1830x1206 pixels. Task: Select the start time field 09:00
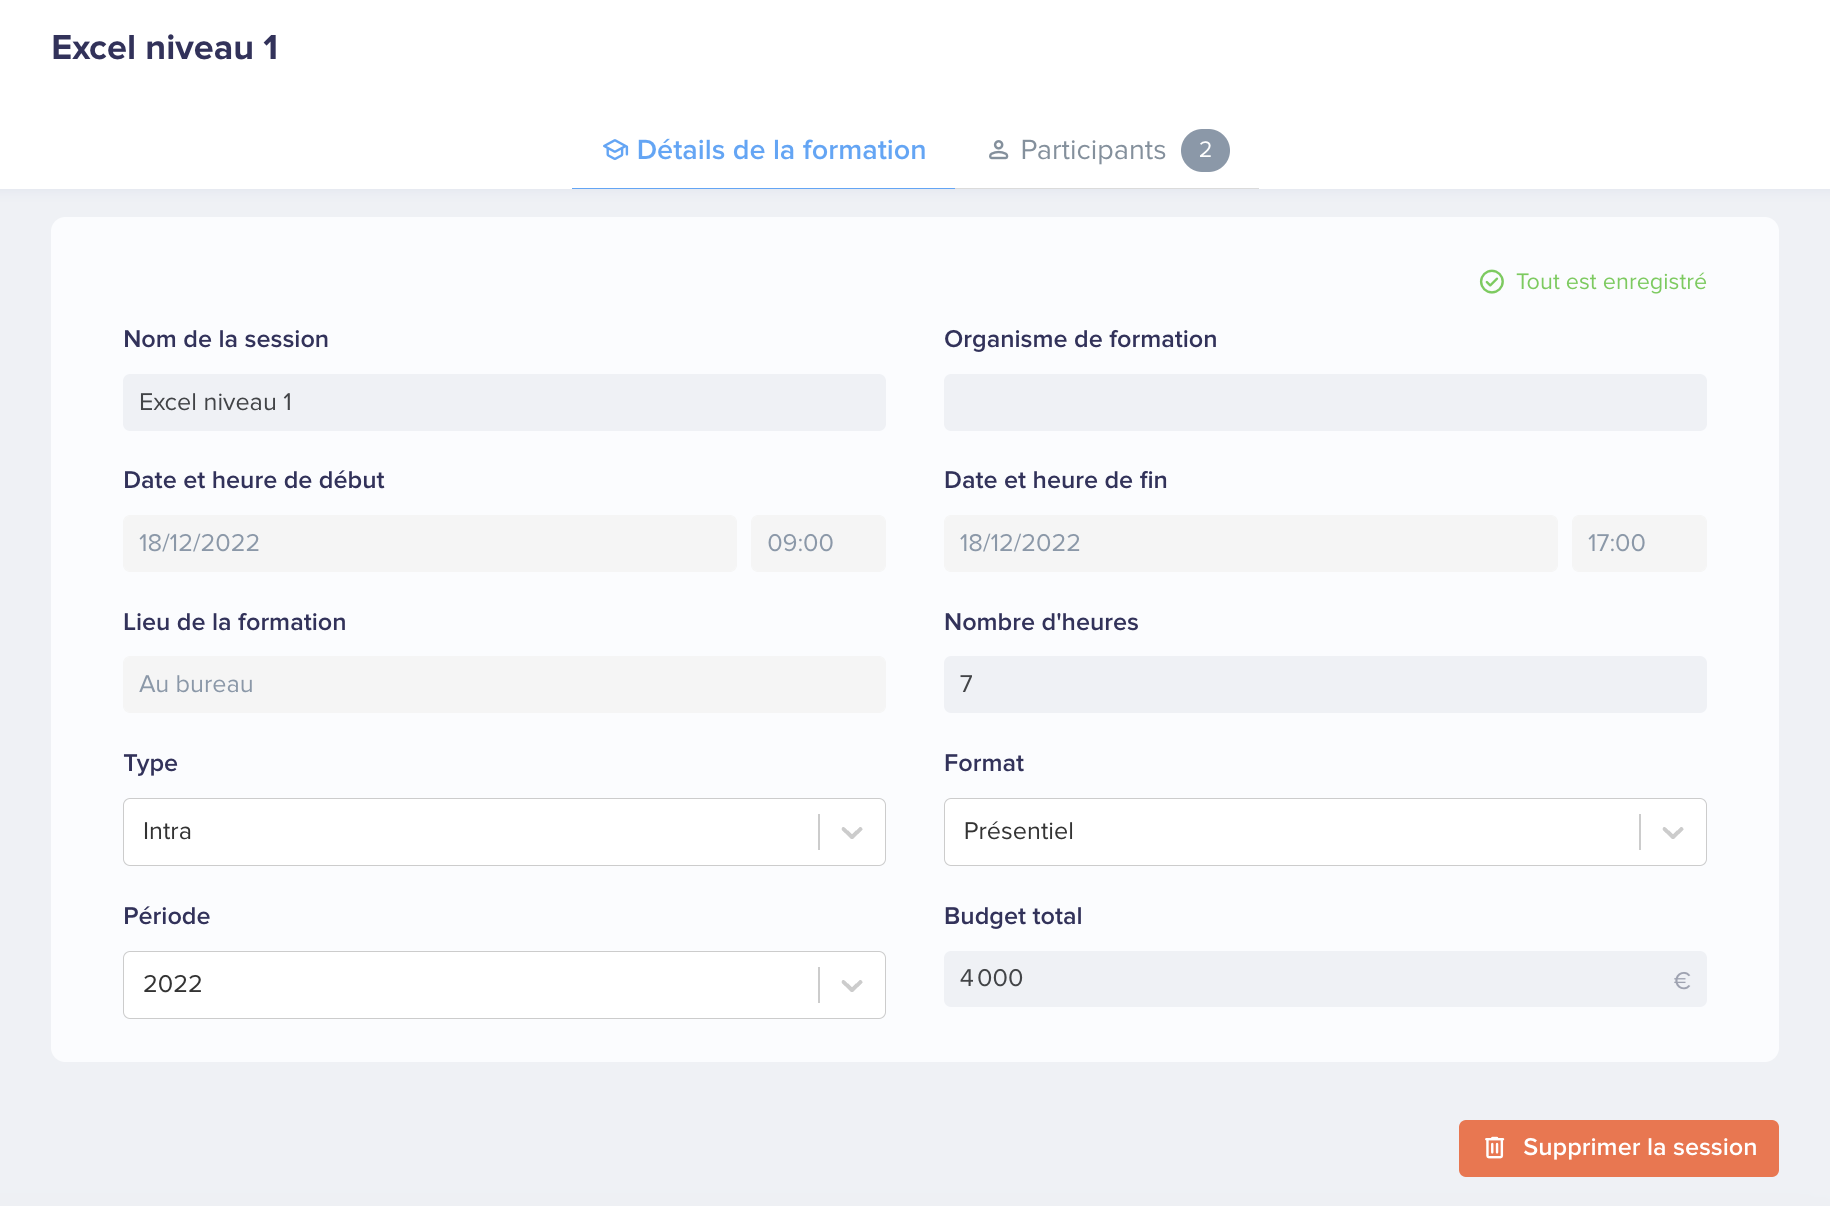point(818,543)
